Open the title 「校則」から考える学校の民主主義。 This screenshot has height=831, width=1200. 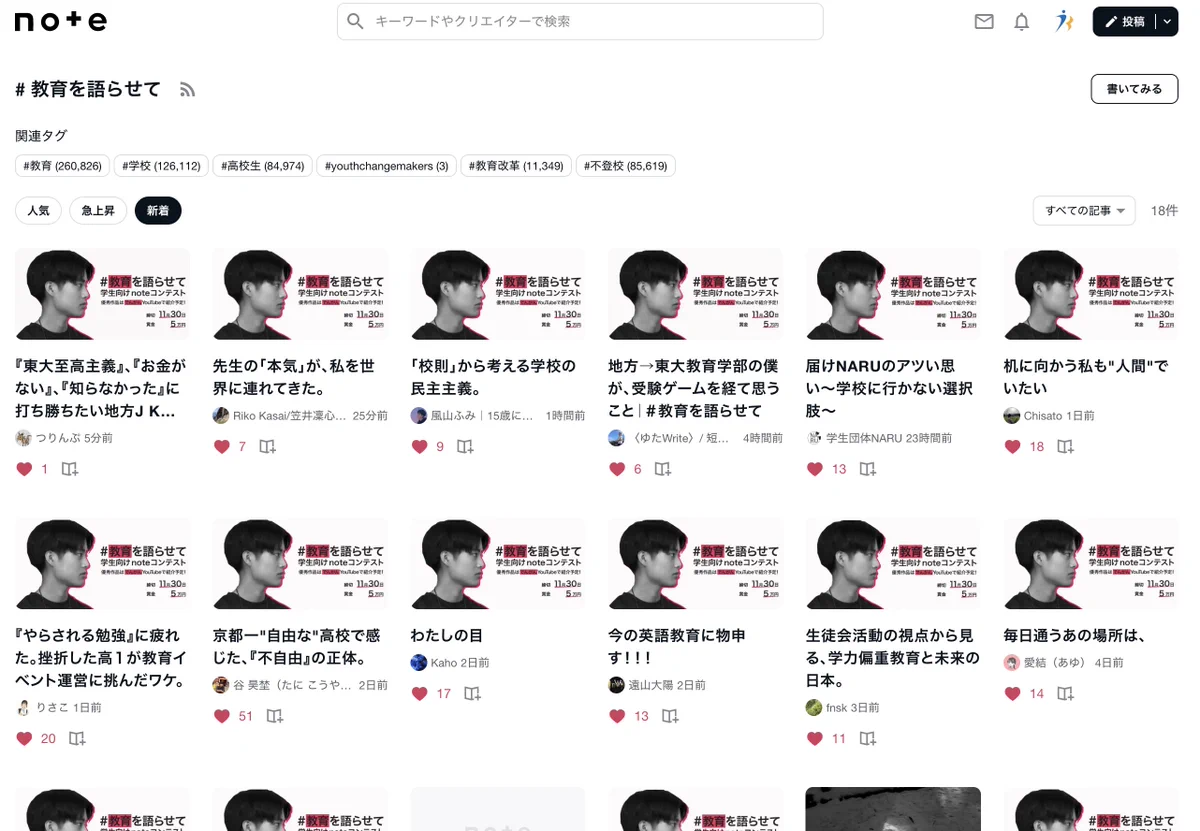click(x=493, y=377)
